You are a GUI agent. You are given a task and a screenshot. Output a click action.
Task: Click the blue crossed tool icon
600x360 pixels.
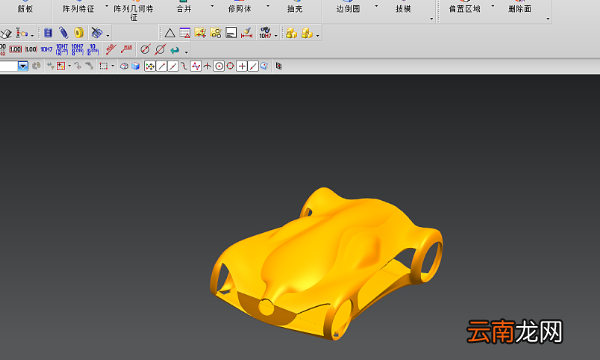point(96,33)
